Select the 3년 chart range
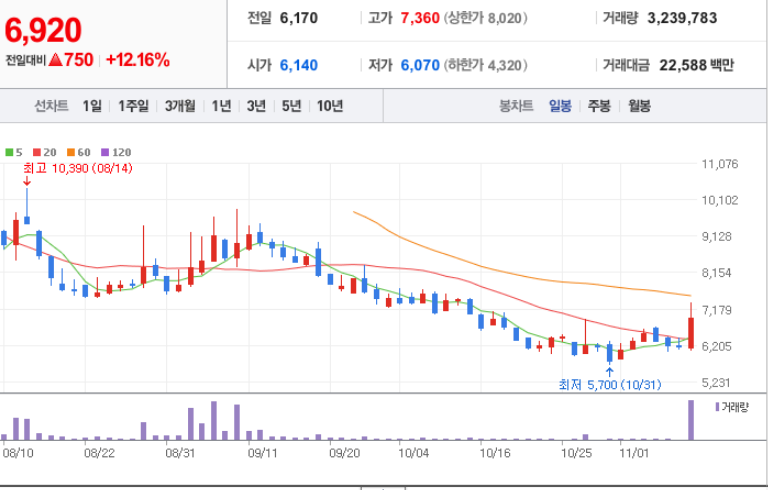 pyautogui.click(x=256, y=106)
